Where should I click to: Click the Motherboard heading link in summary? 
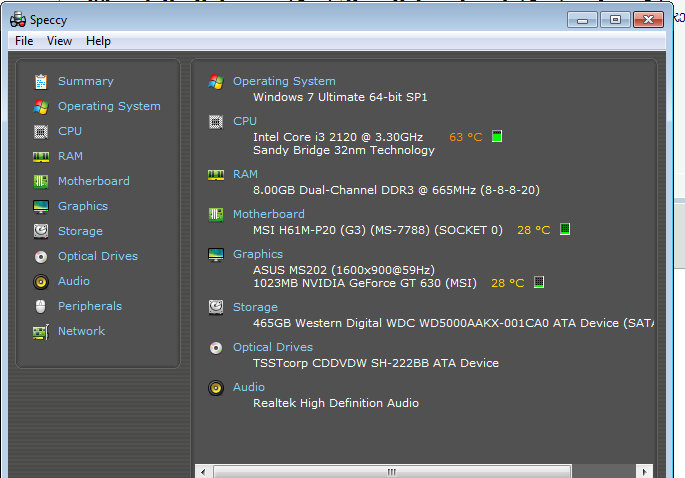pyautogui.click(x=269, y=214)
